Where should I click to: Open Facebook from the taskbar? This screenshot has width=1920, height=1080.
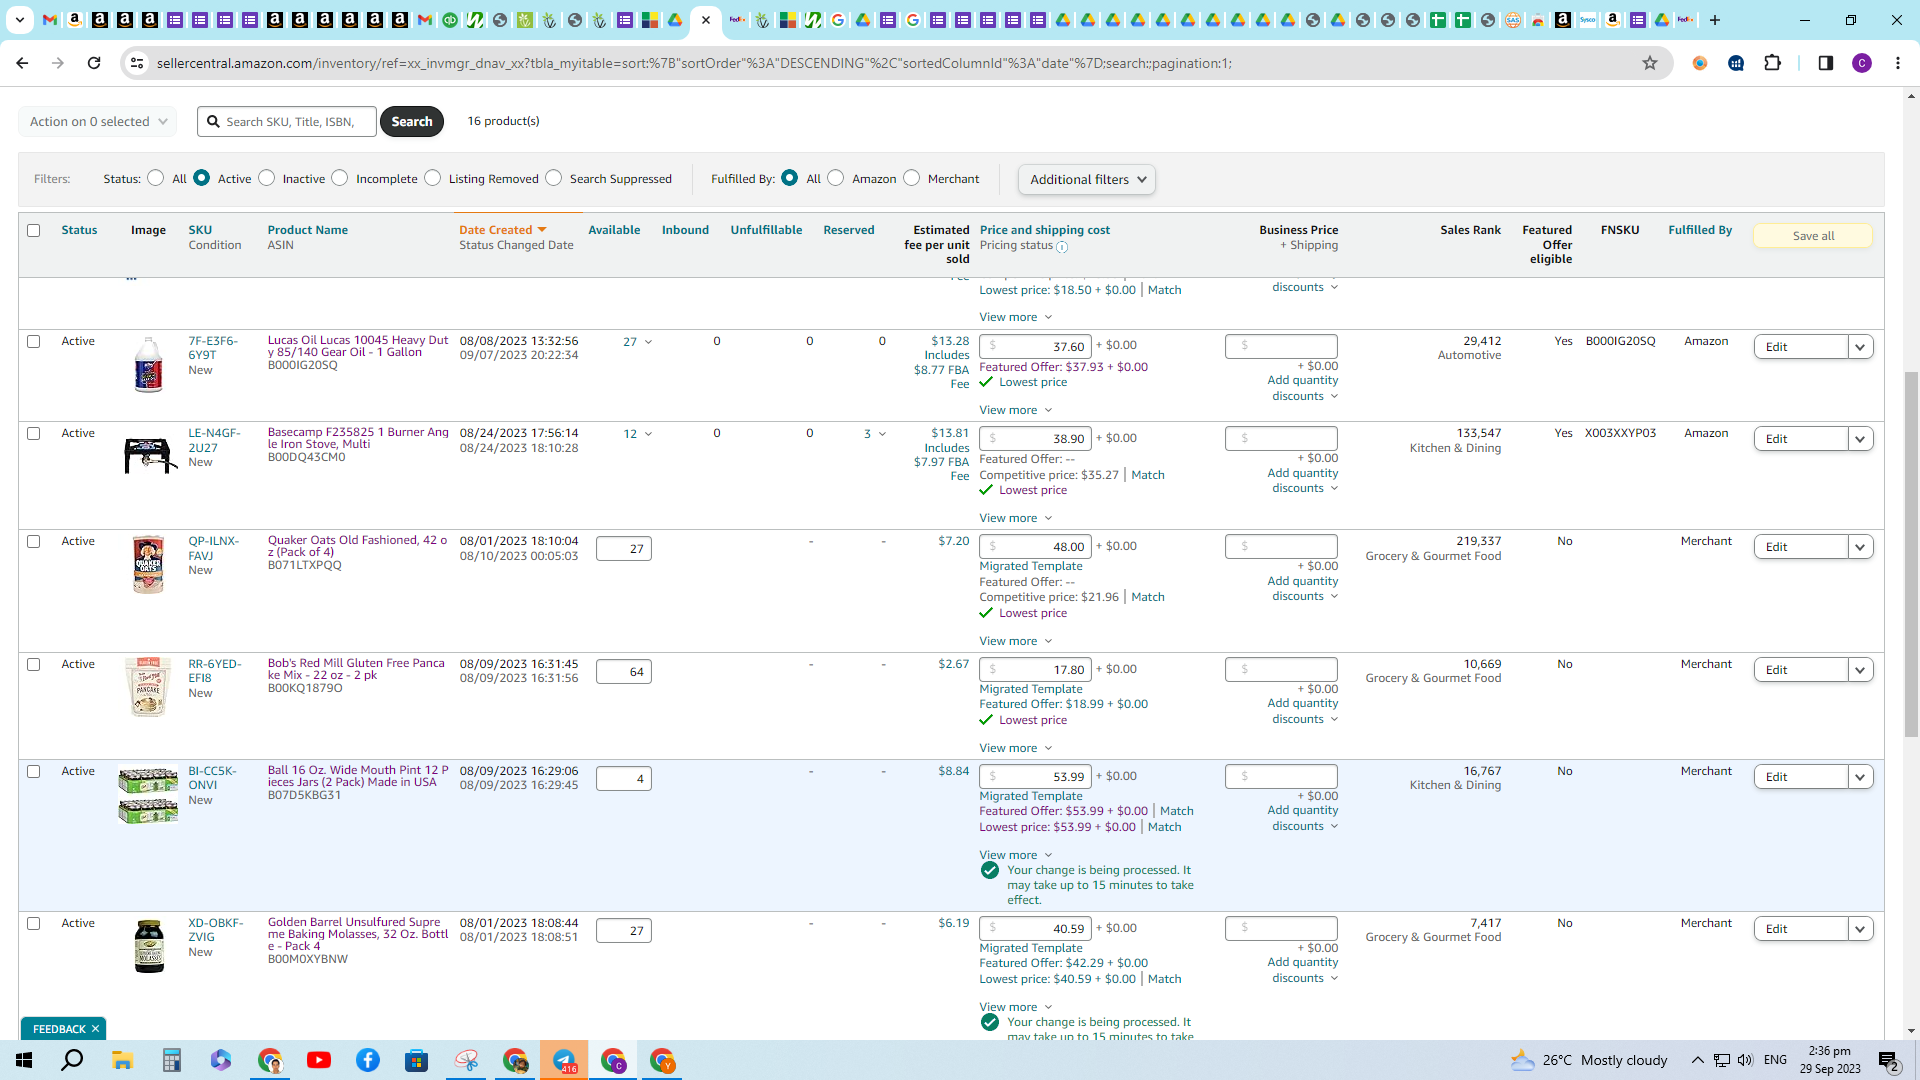tap(368, 1060)
